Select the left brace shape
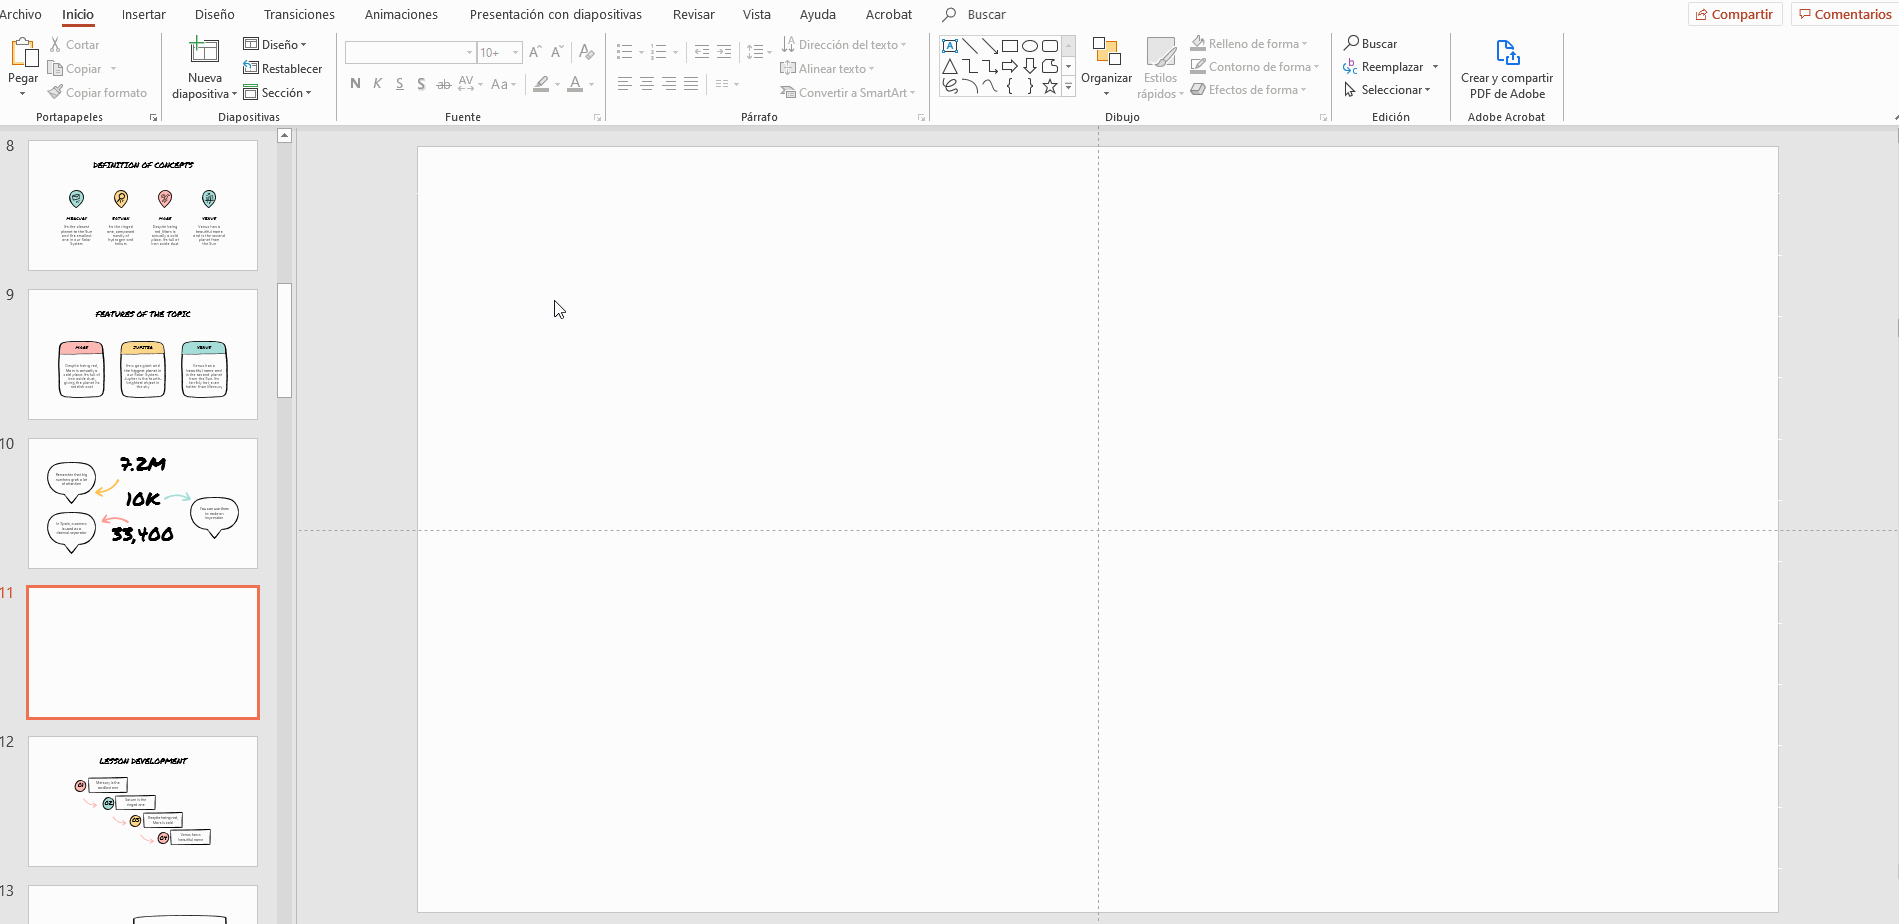This screenshot has height=924, width=1899. pyautogui.click(x=1010, y=86)
